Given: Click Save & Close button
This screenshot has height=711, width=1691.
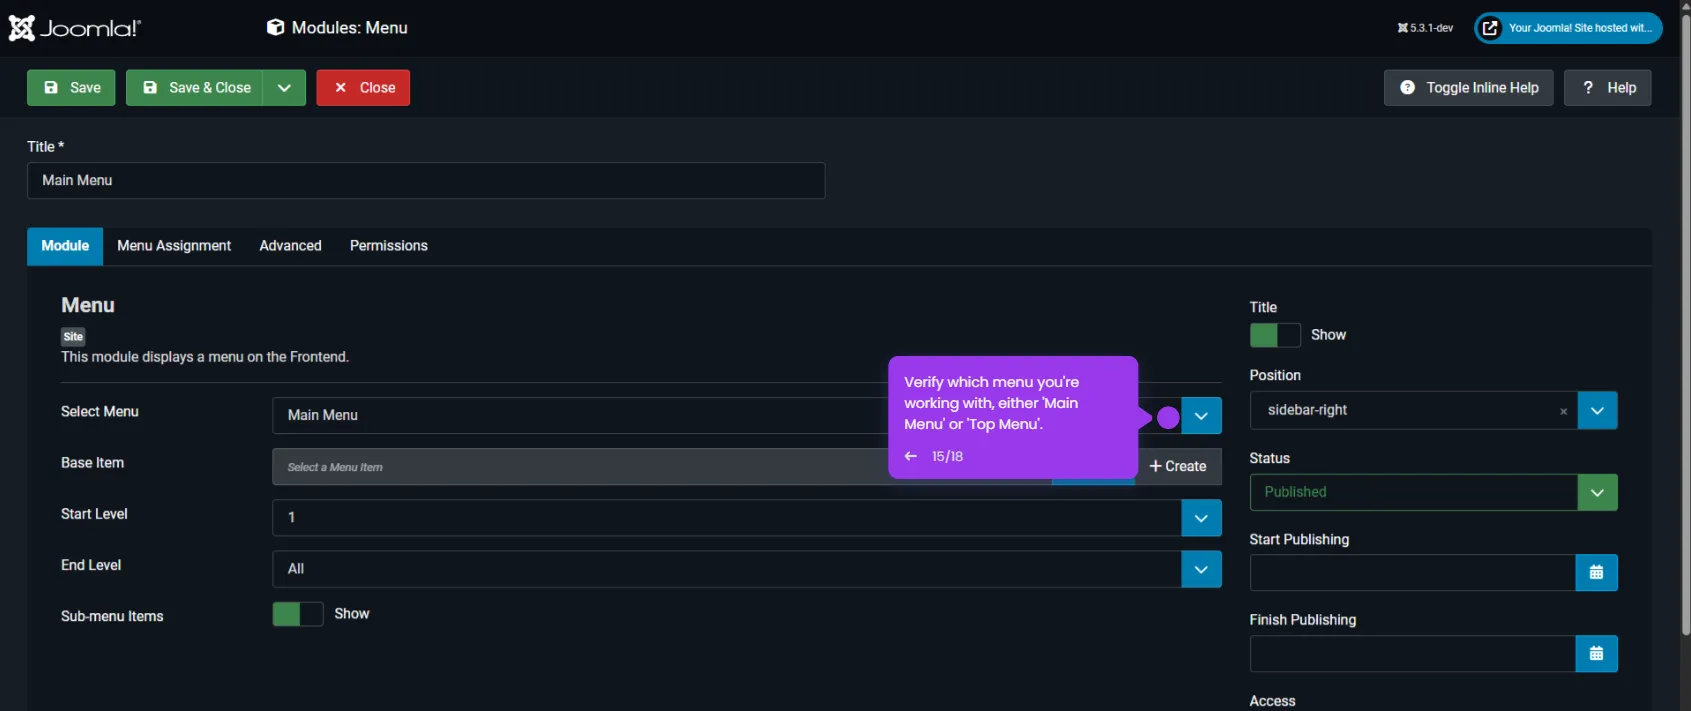Looking at the screenshot, I should coord(195,88).
